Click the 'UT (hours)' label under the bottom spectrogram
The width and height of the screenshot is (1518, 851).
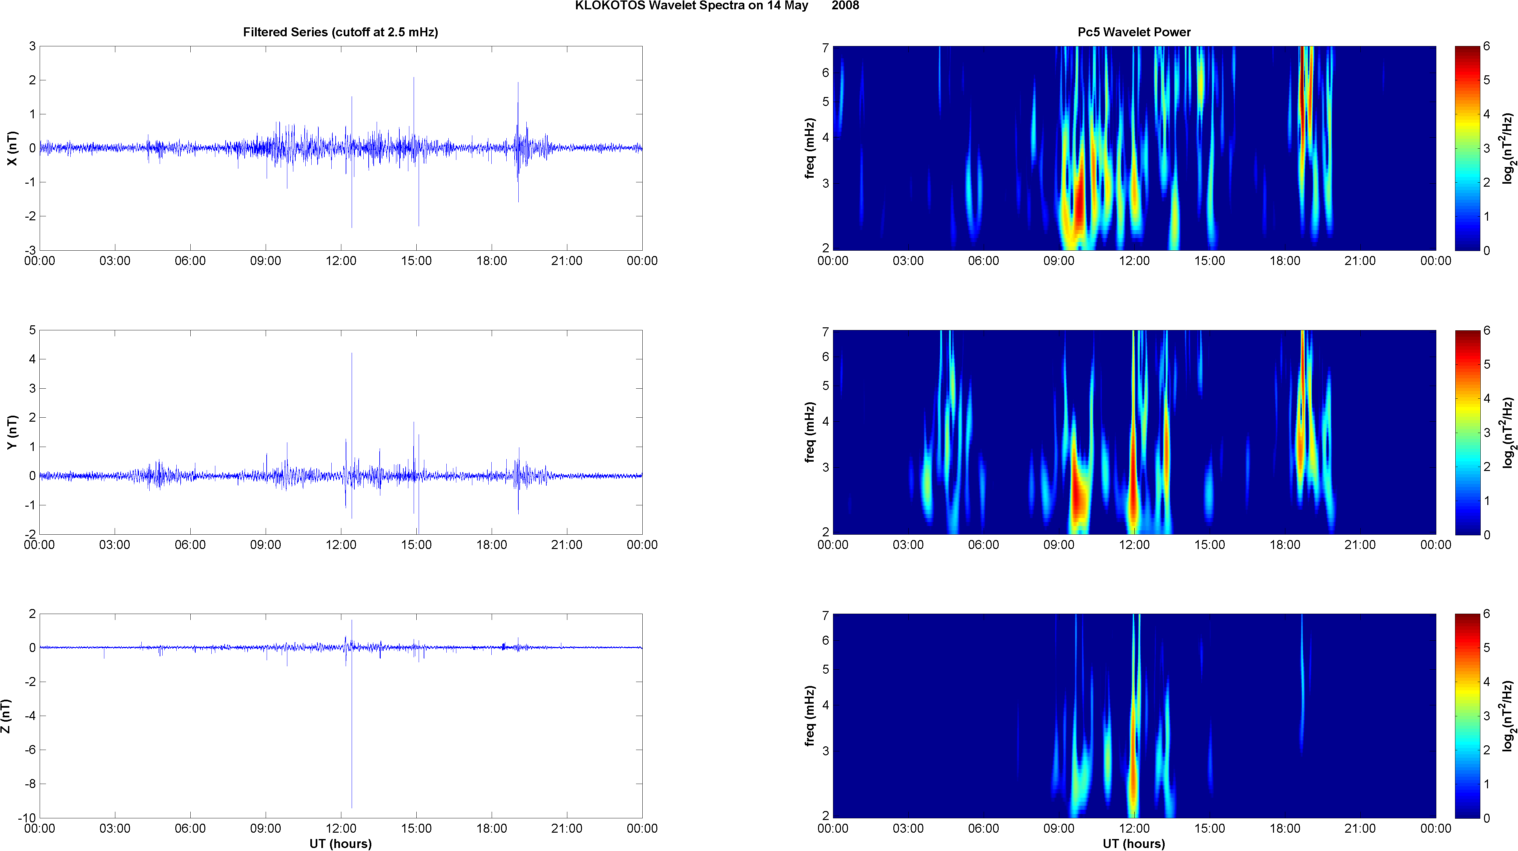click(x=1134, y=844)
